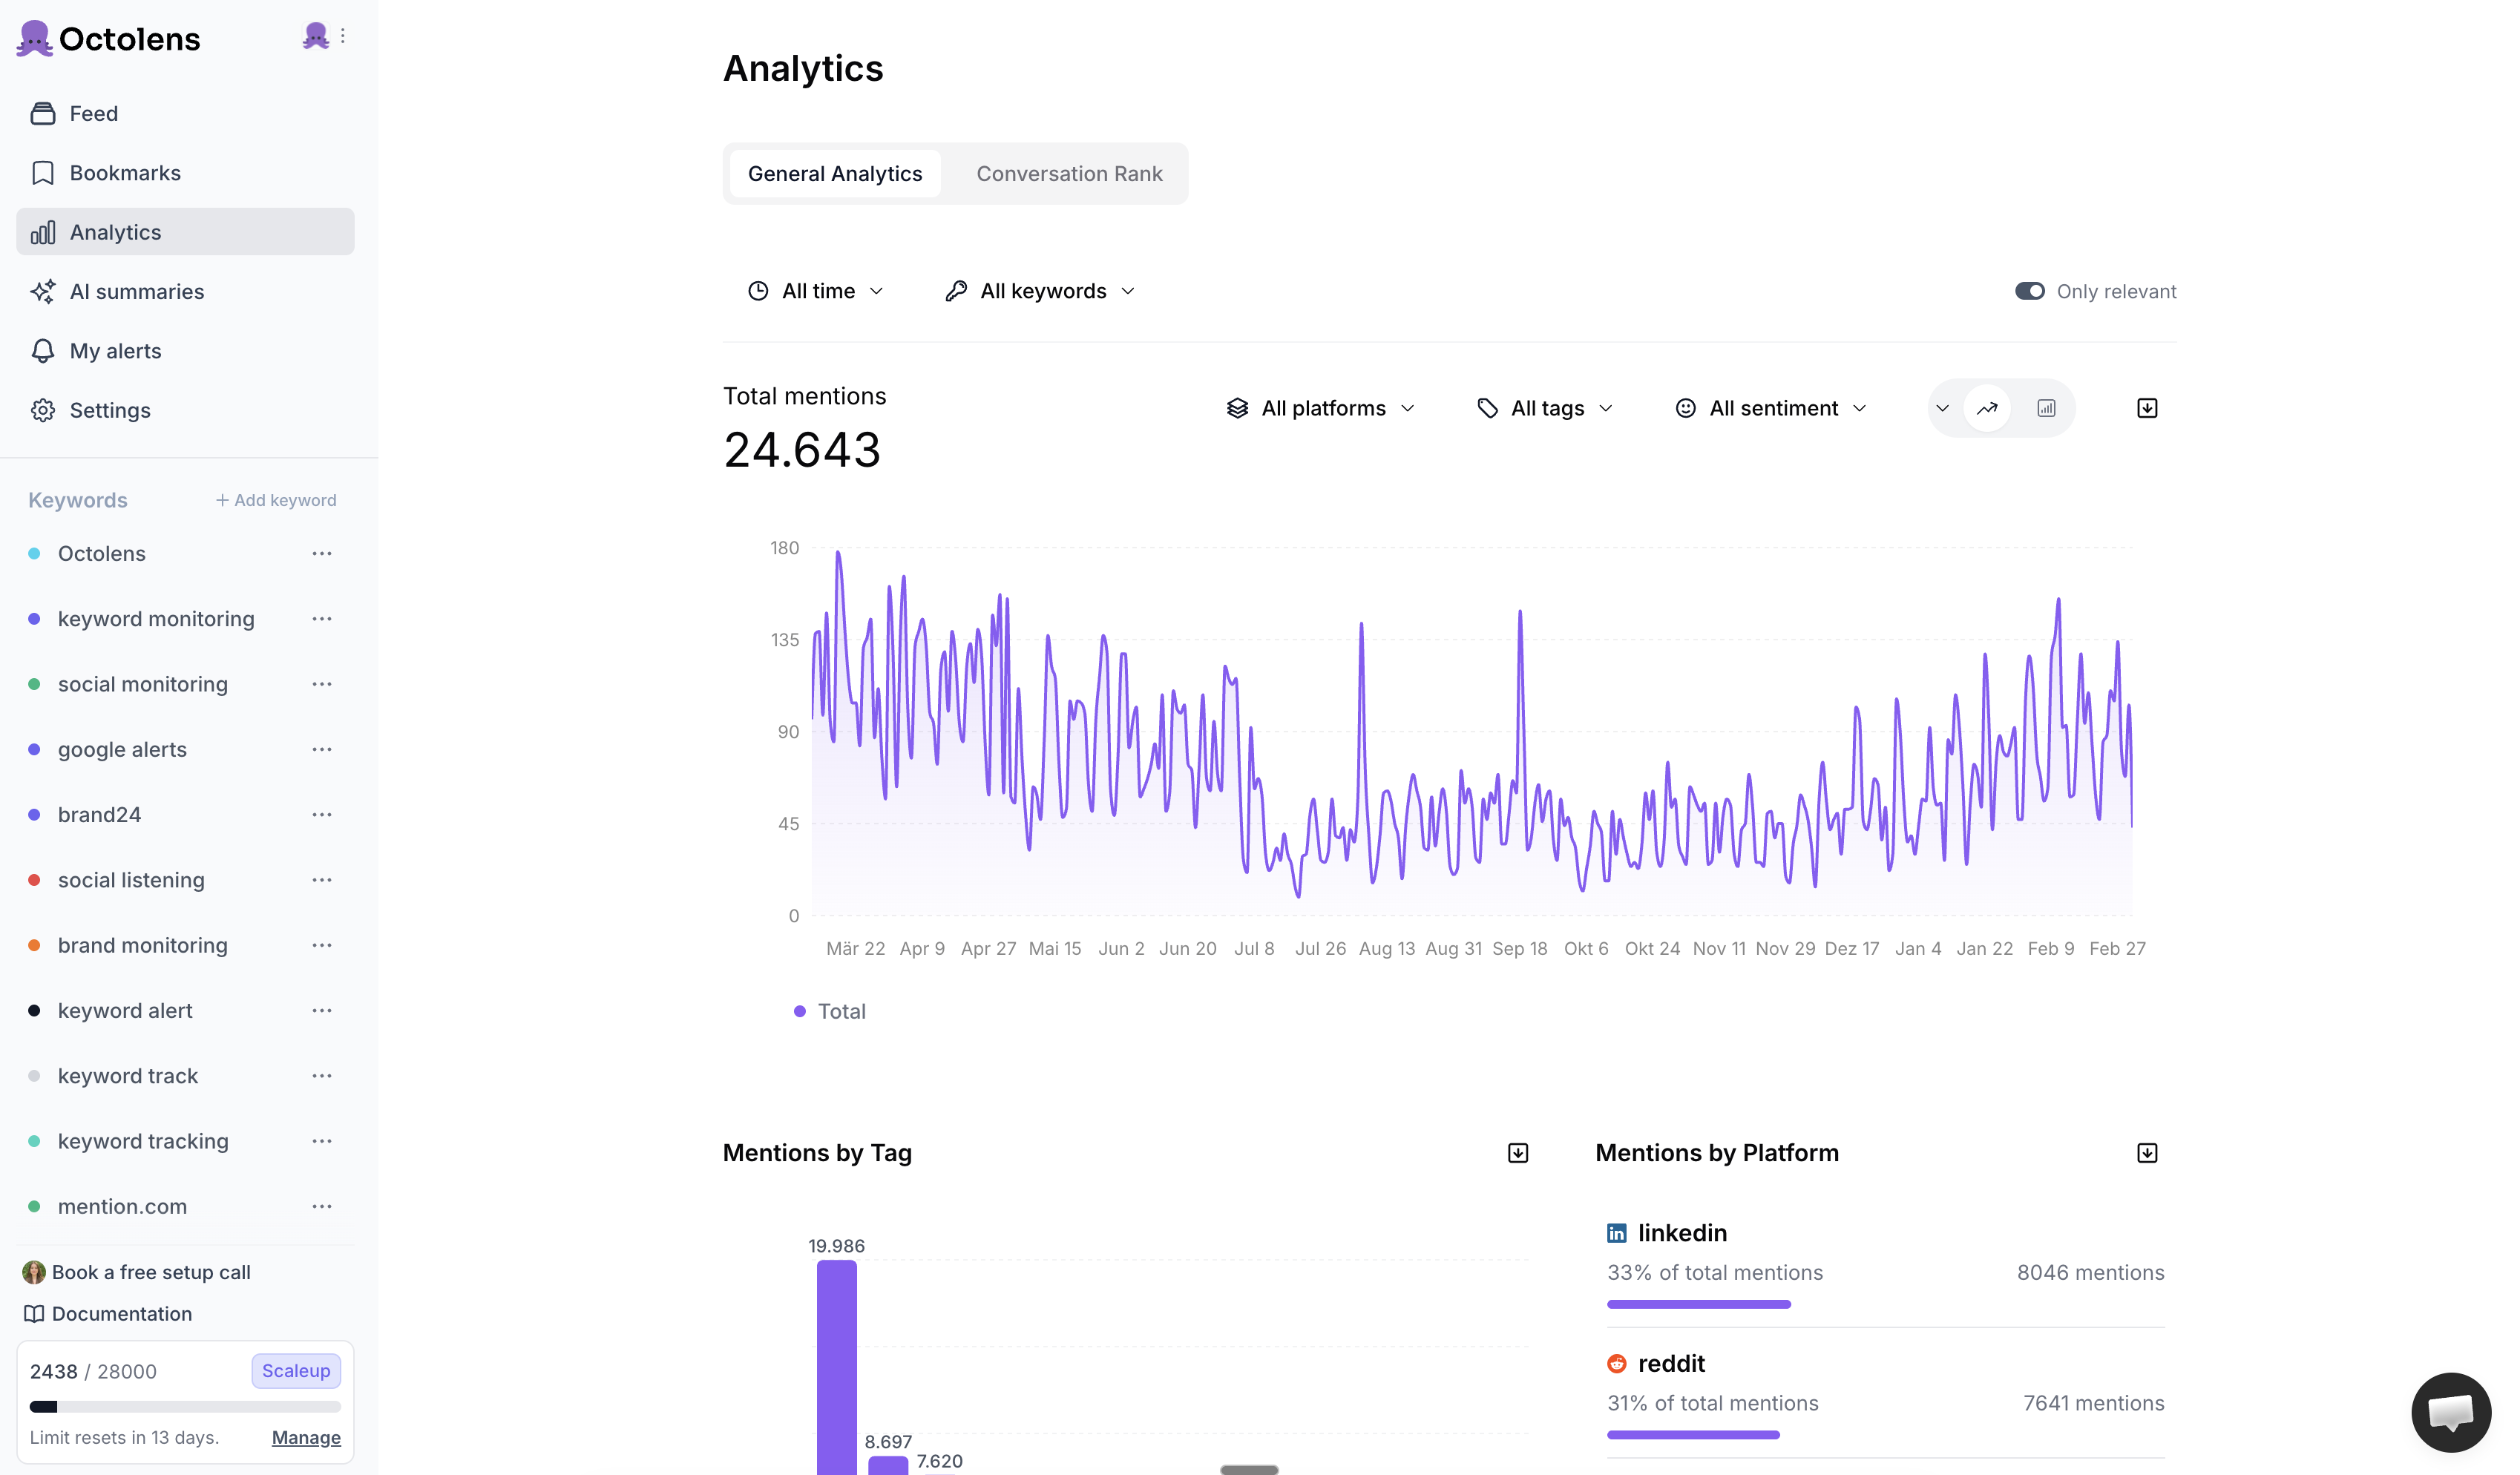Open options for the Octolens keyword
2520x1475 pixels.
[321, 554]
